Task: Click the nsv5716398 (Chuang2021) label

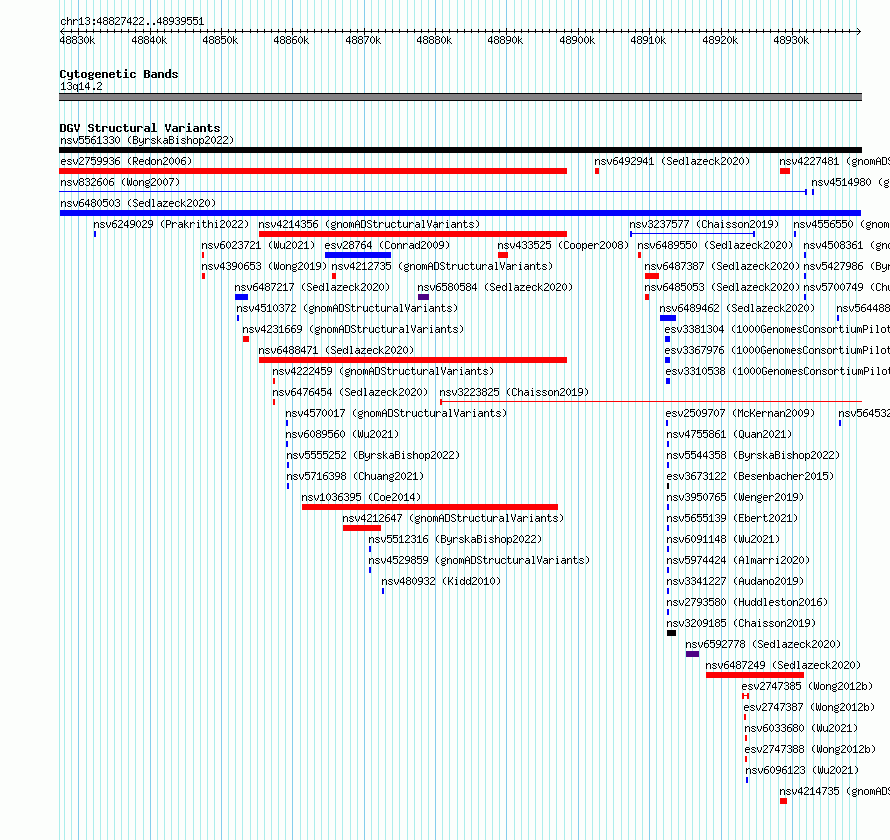Action: pyautogui.click(x=355, y=476)
